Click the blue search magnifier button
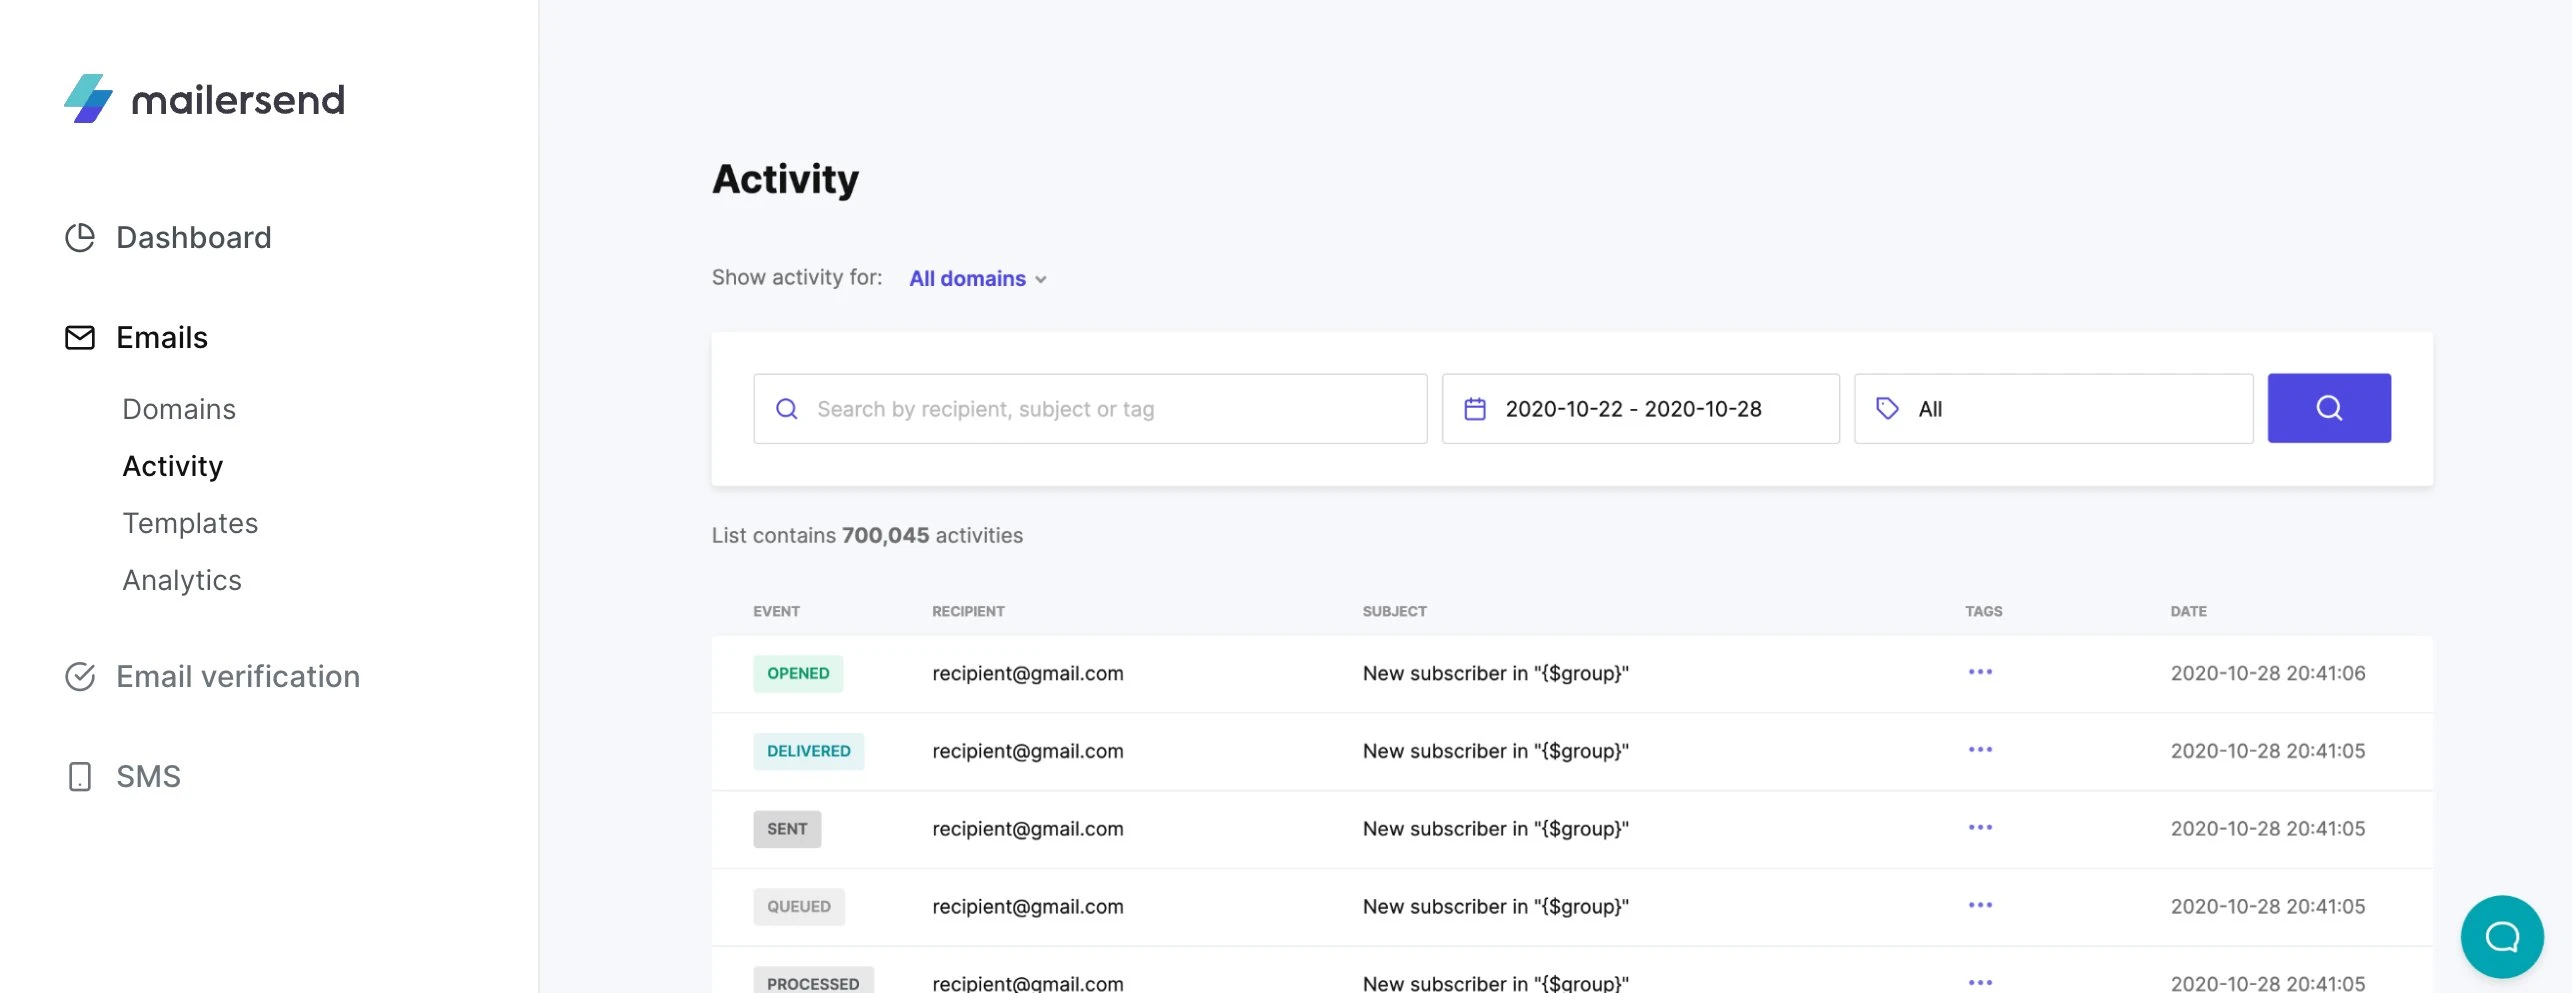2572x993 pixels. 2328,408
